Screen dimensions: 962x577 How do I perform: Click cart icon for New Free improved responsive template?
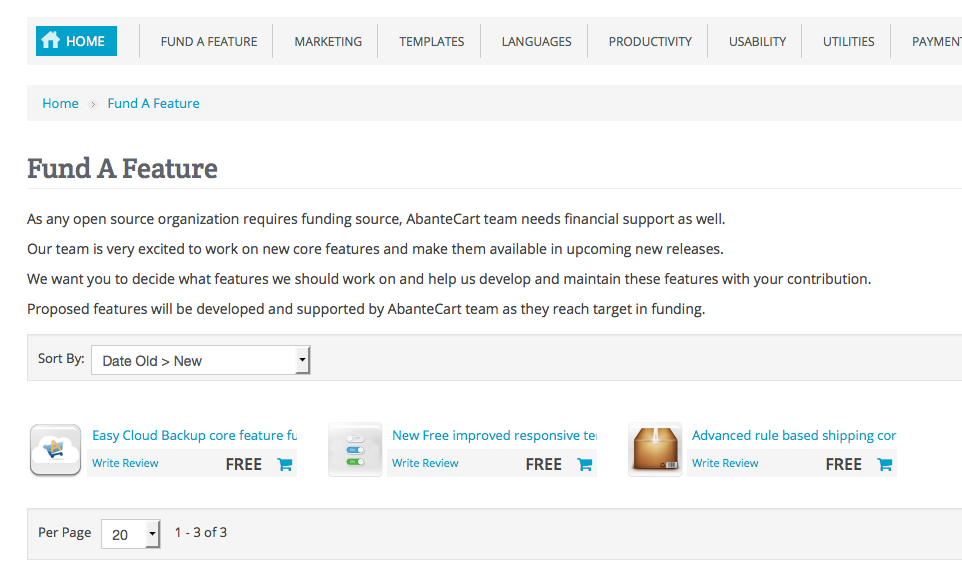coord(585,465)
